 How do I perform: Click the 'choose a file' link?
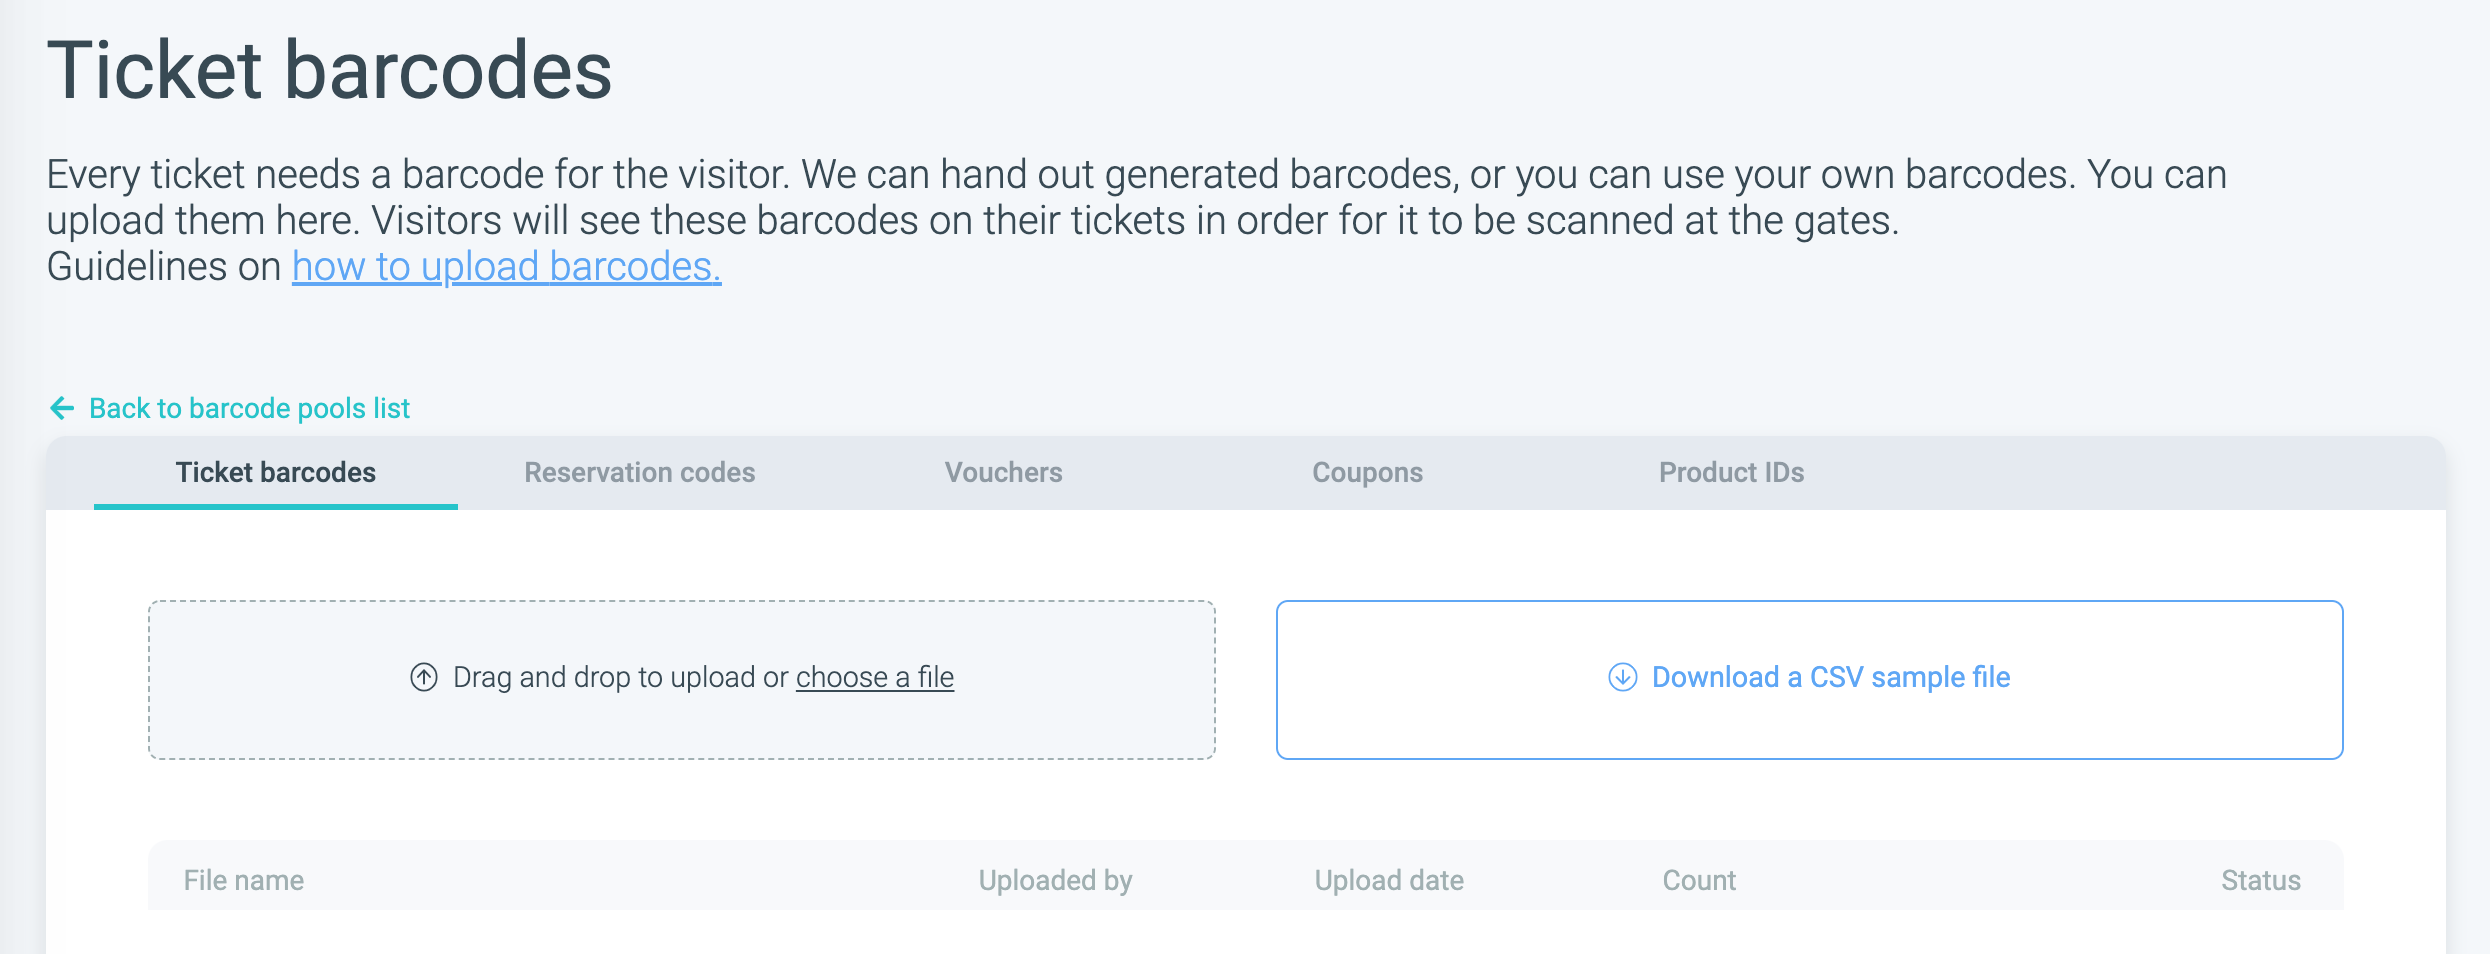pos(875,677)
